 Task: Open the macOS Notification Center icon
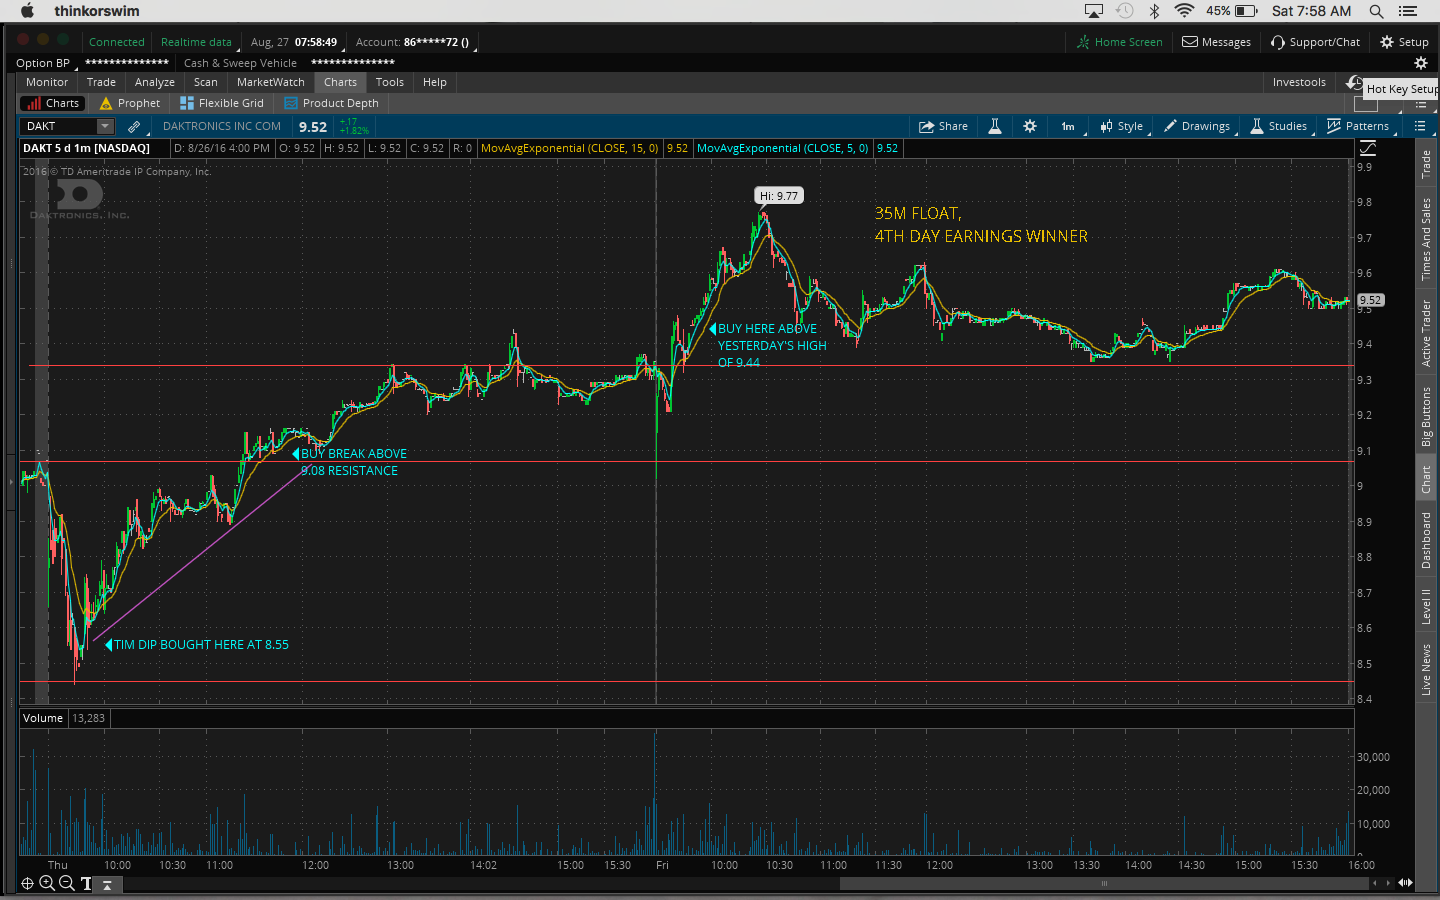[x=1408, y=11]
